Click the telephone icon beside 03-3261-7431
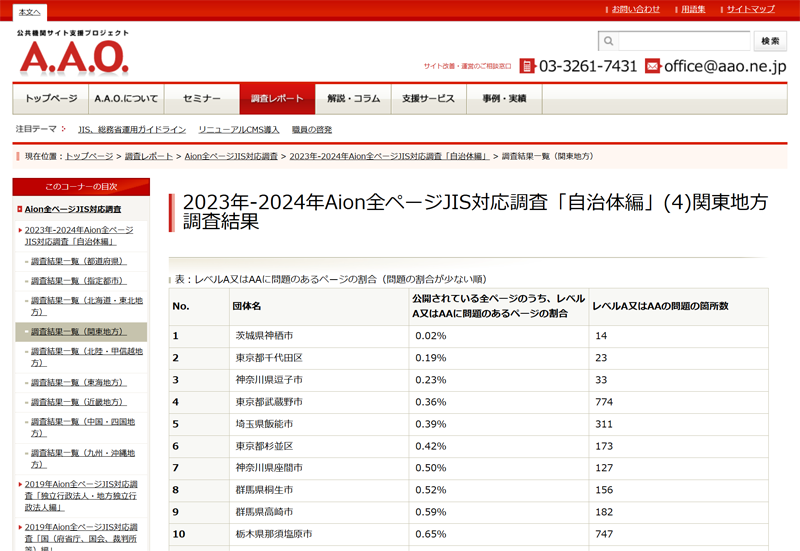Screen dimensions: 800x551 coord(527,66)
